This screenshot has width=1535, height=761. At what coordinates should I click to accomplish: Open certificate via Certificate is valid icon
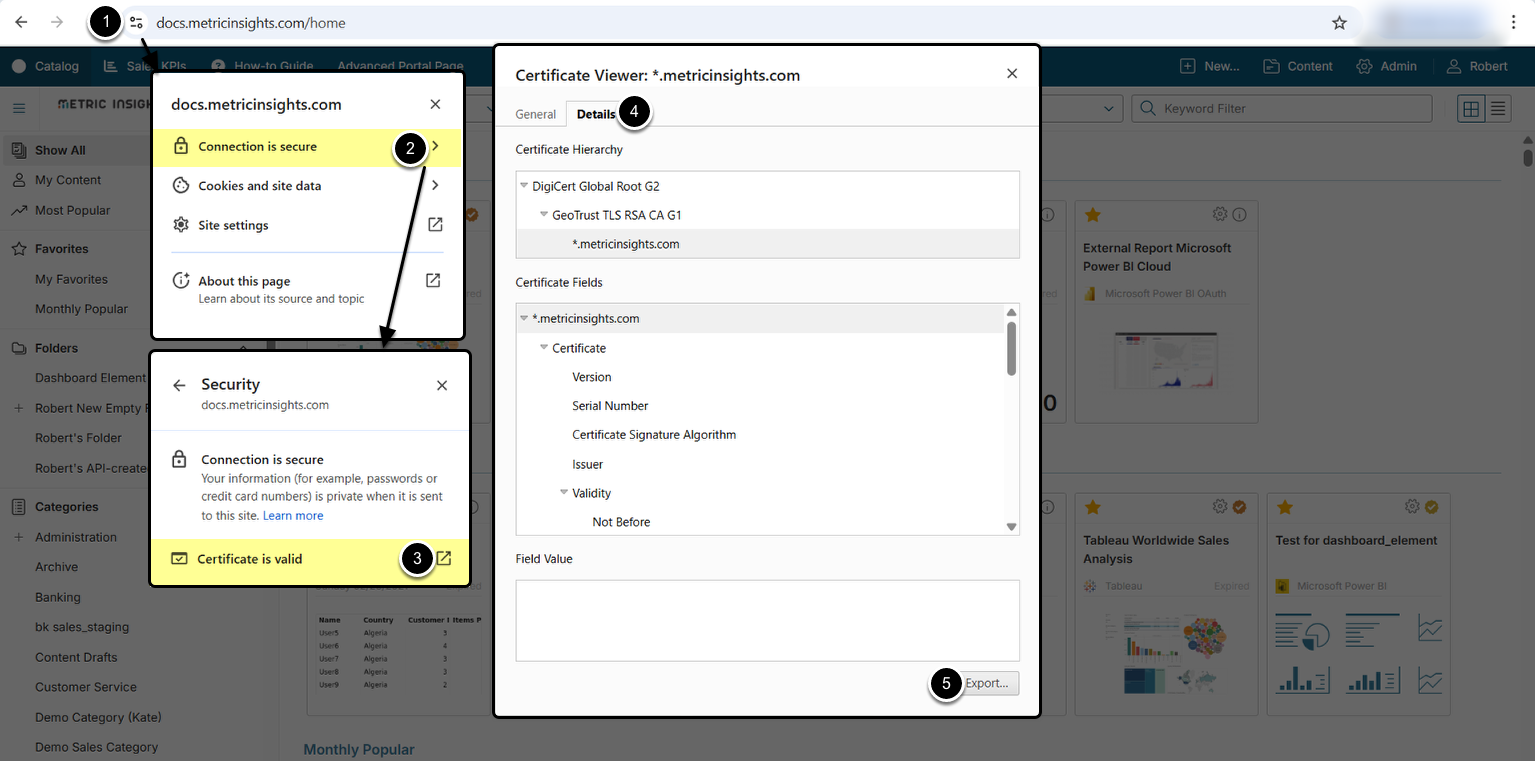(x=444, y=559)
